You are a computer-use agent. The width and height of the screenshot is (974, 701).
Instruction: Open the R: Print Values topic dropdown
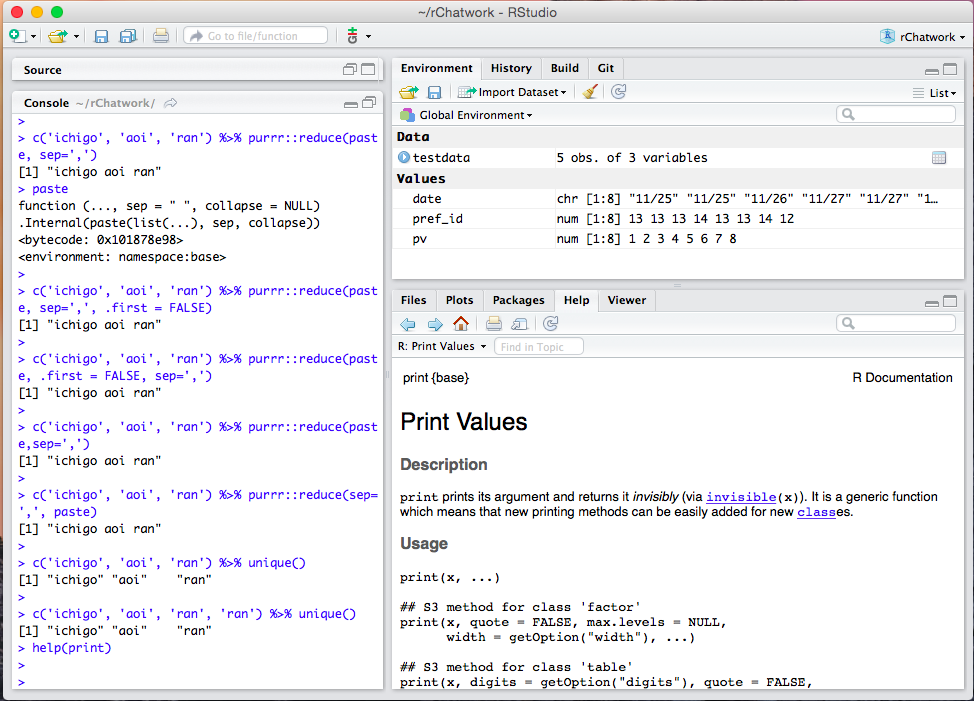click(x=442, y=346)
